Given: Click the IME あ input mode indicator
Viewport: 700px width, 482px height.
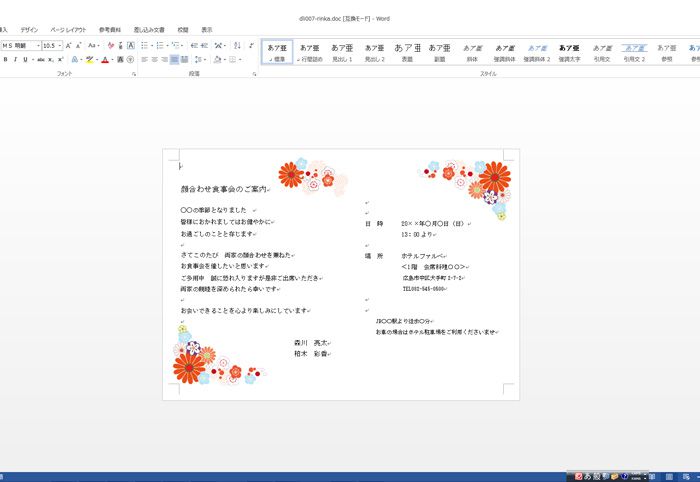Looking at the screenshot, I should (586, 475).
